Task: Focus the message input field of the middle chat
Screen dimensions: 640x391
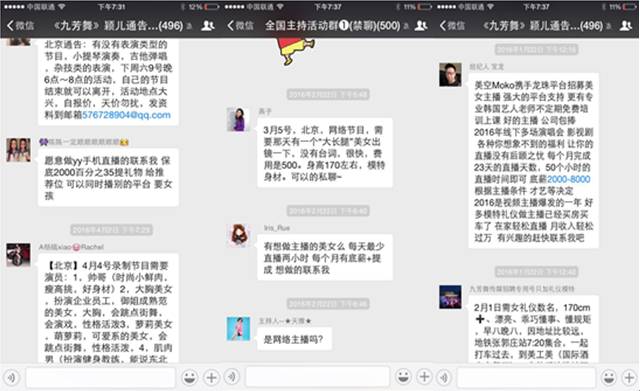Action: coord(318,376)
